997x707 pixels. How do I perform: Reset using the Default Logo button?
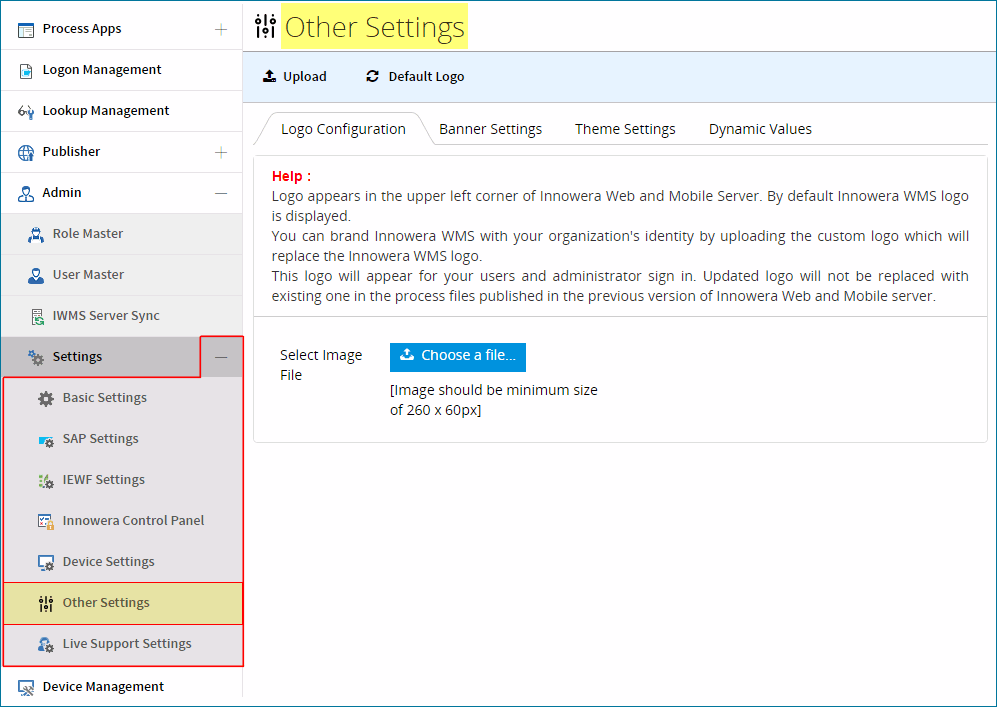click(x=415, y=76)
